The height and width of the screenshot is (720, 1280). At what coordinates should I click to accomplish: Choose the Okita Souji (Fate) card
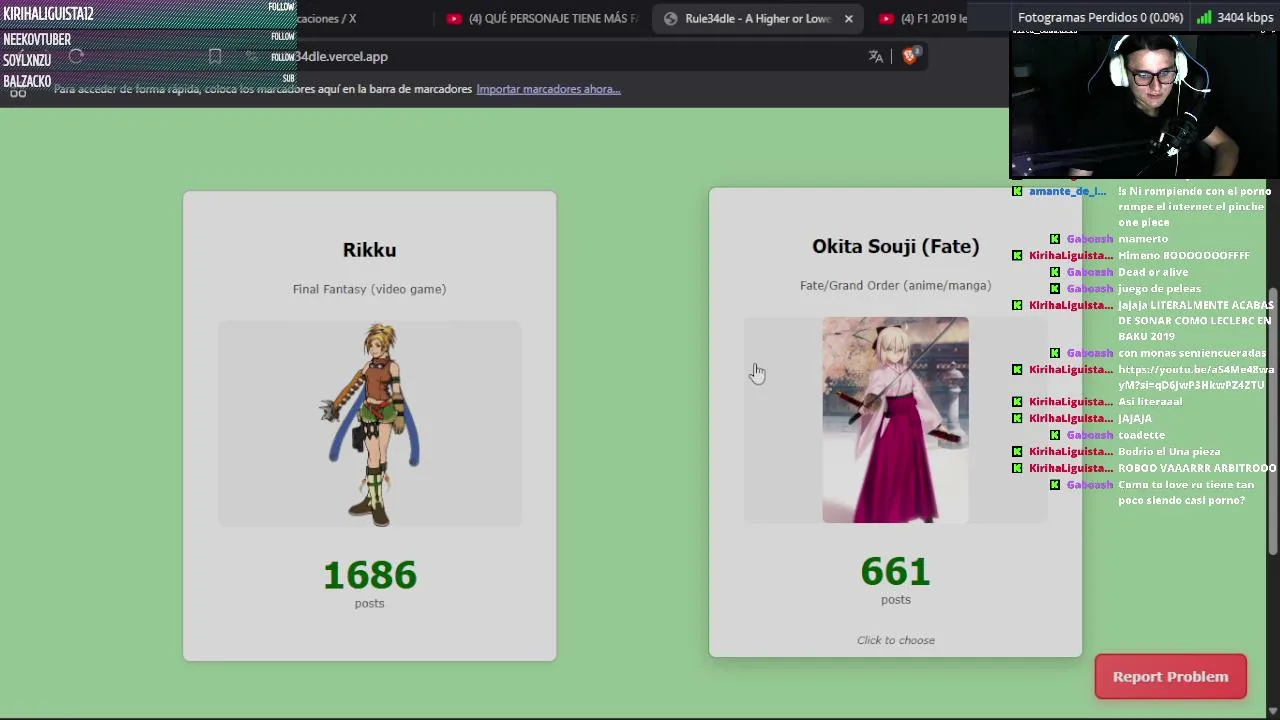coord(895,422)
